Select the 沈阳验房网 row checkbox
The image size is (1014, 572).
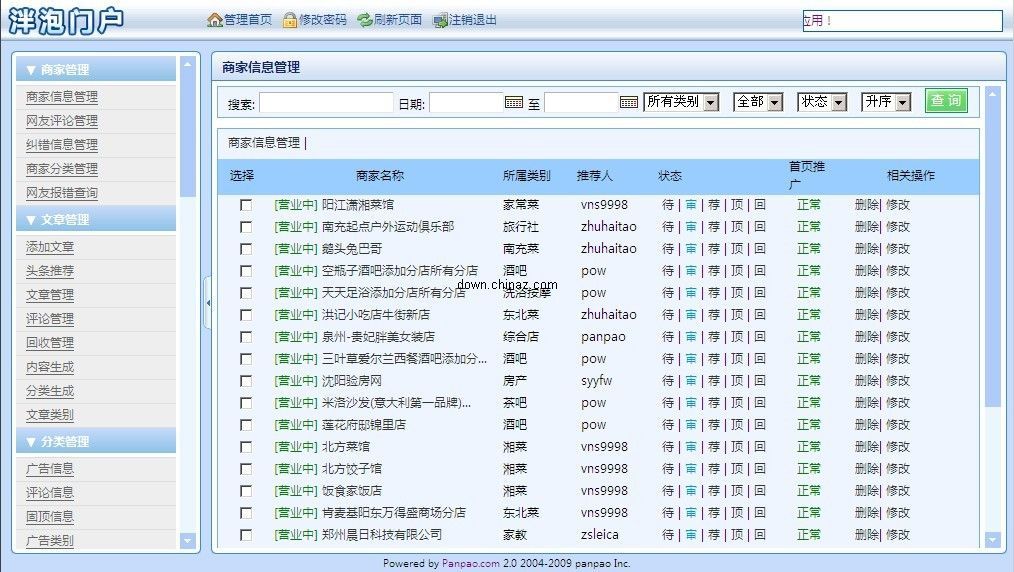[x=246, y=381]
